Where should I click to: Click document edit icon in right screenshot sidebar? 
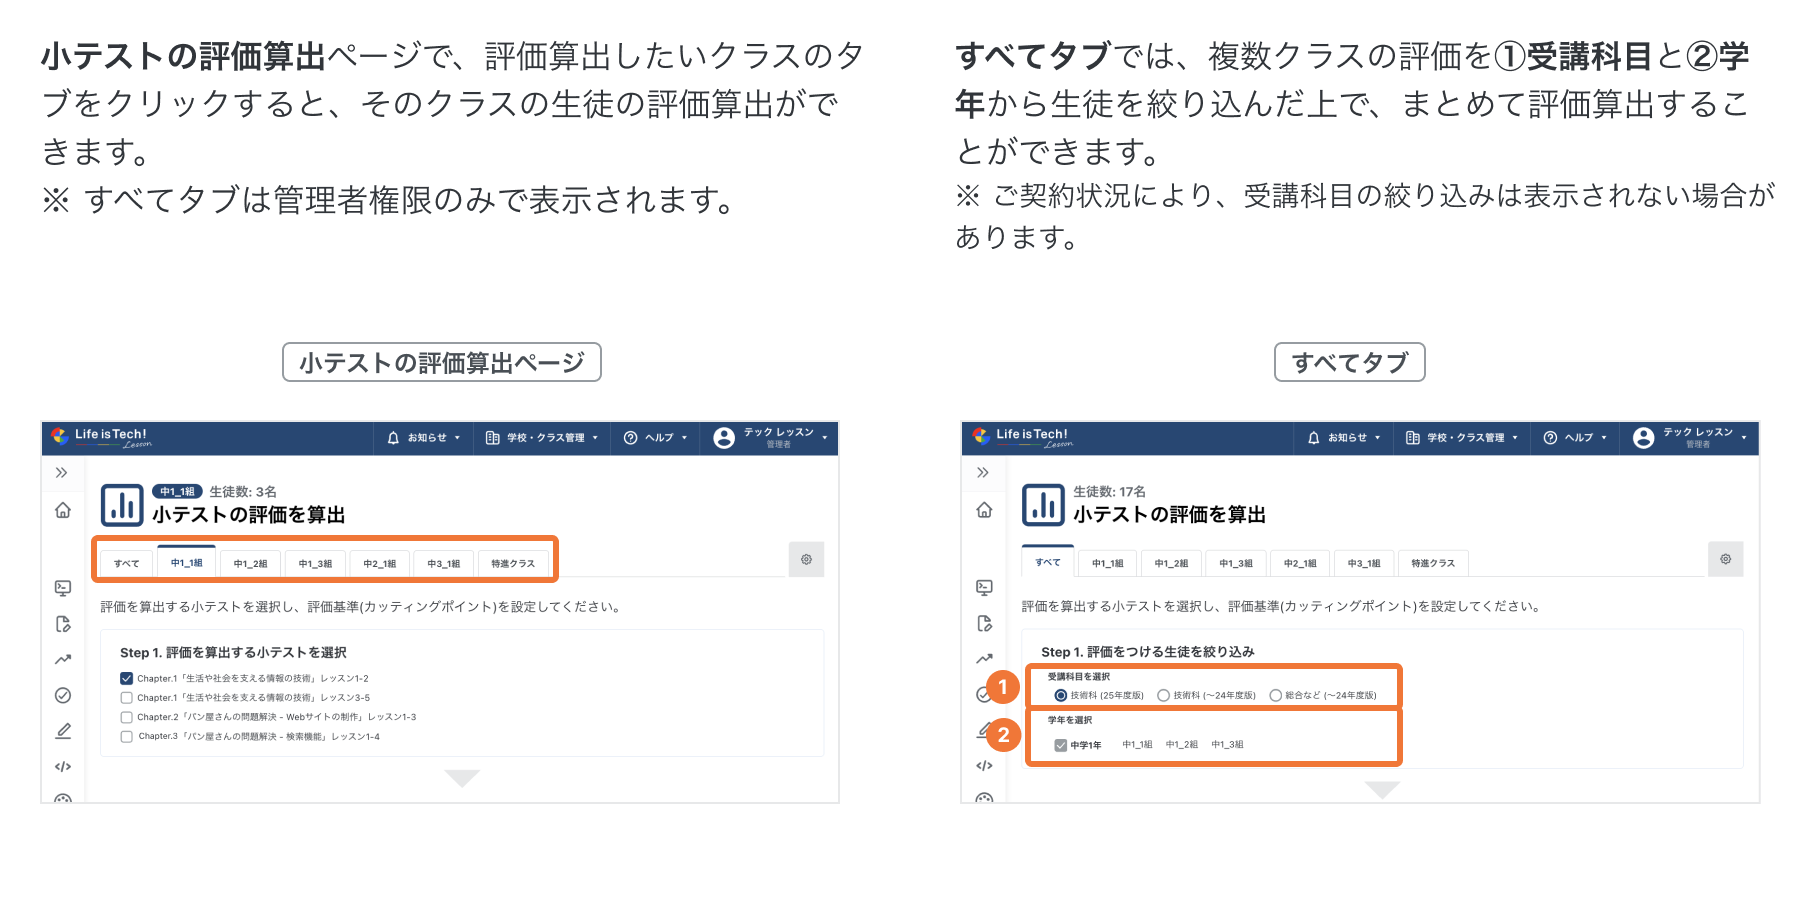click(x=984, y=624)
